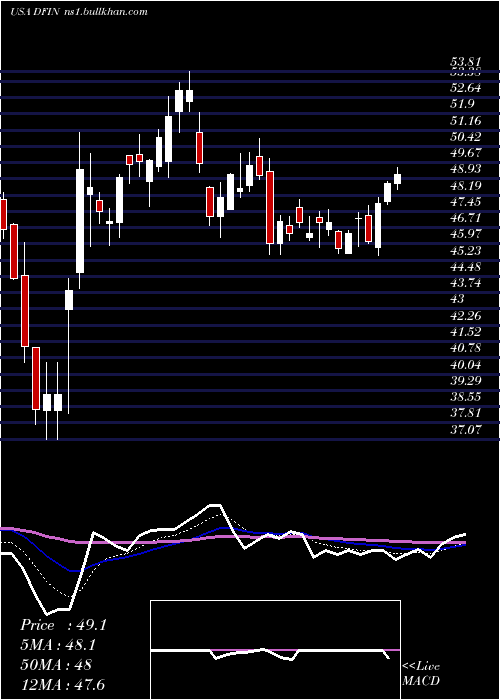Select the 51.9 price axis label

tap(462, 104)
